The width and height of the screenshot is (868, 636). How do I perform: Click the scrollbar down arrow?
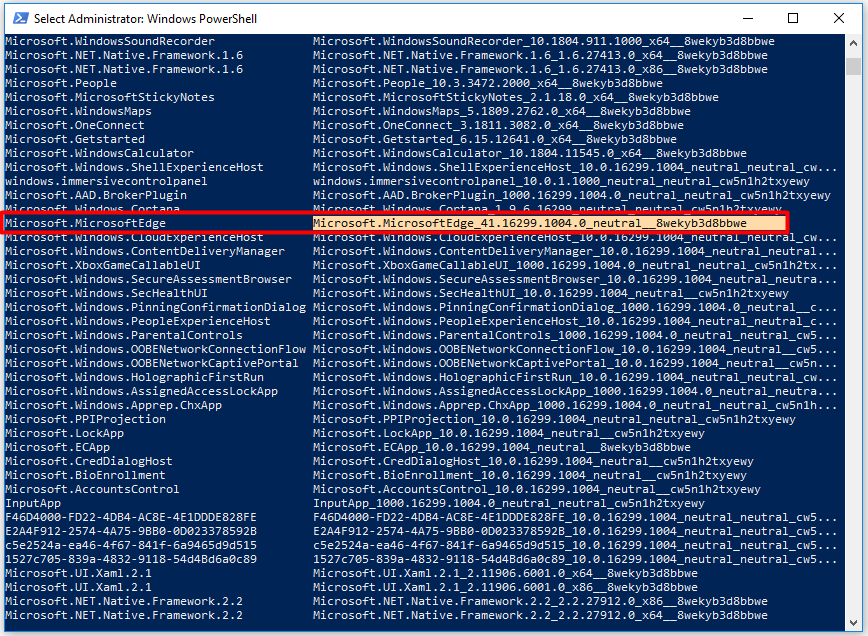point(853,623)
